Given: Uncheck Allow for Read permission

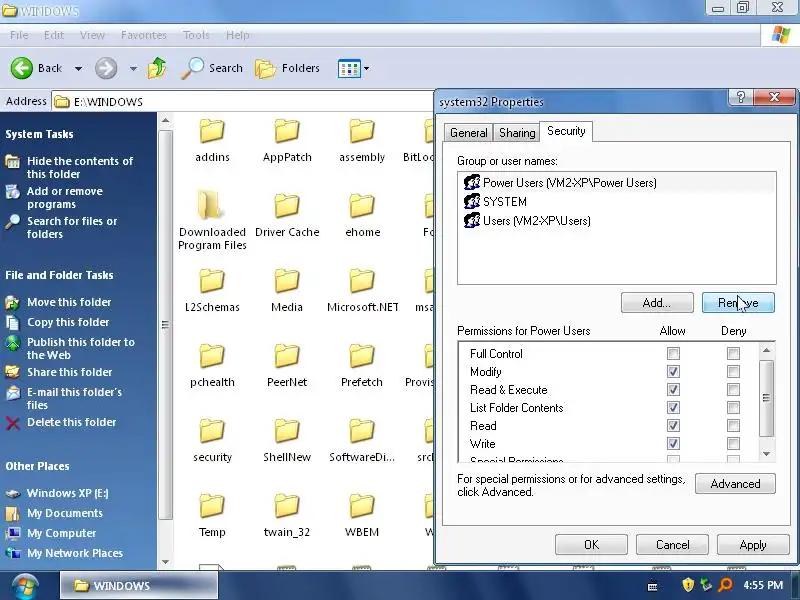Looking at the screenshot, I should click(x=673, y=426).
